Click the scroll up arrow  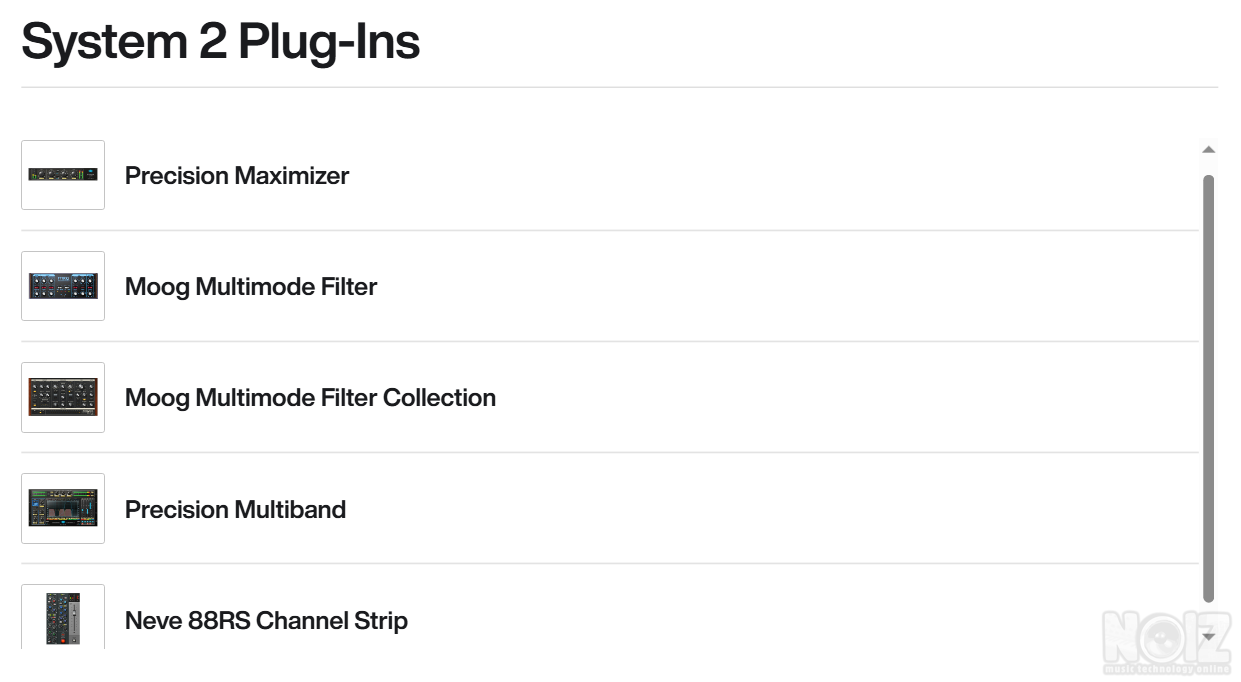(1208, 150)
